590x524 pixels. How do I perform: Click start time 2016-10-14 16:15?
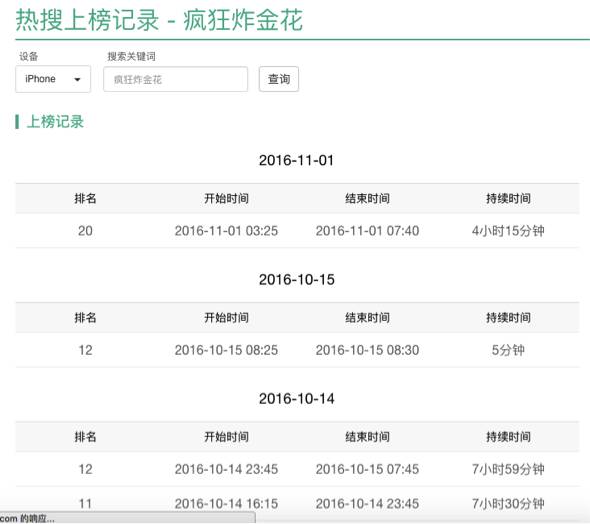tap(226, 503)
